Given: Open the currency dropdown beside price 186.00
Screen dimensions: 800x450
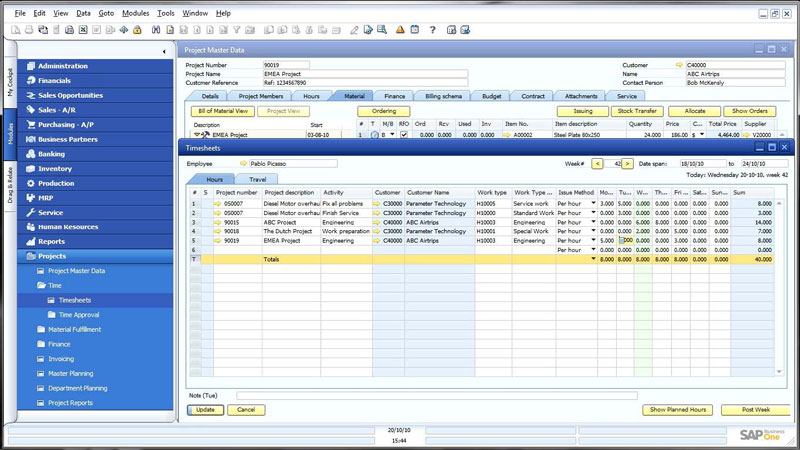Looking at the screenshot, I should click(x=702, y=135).
